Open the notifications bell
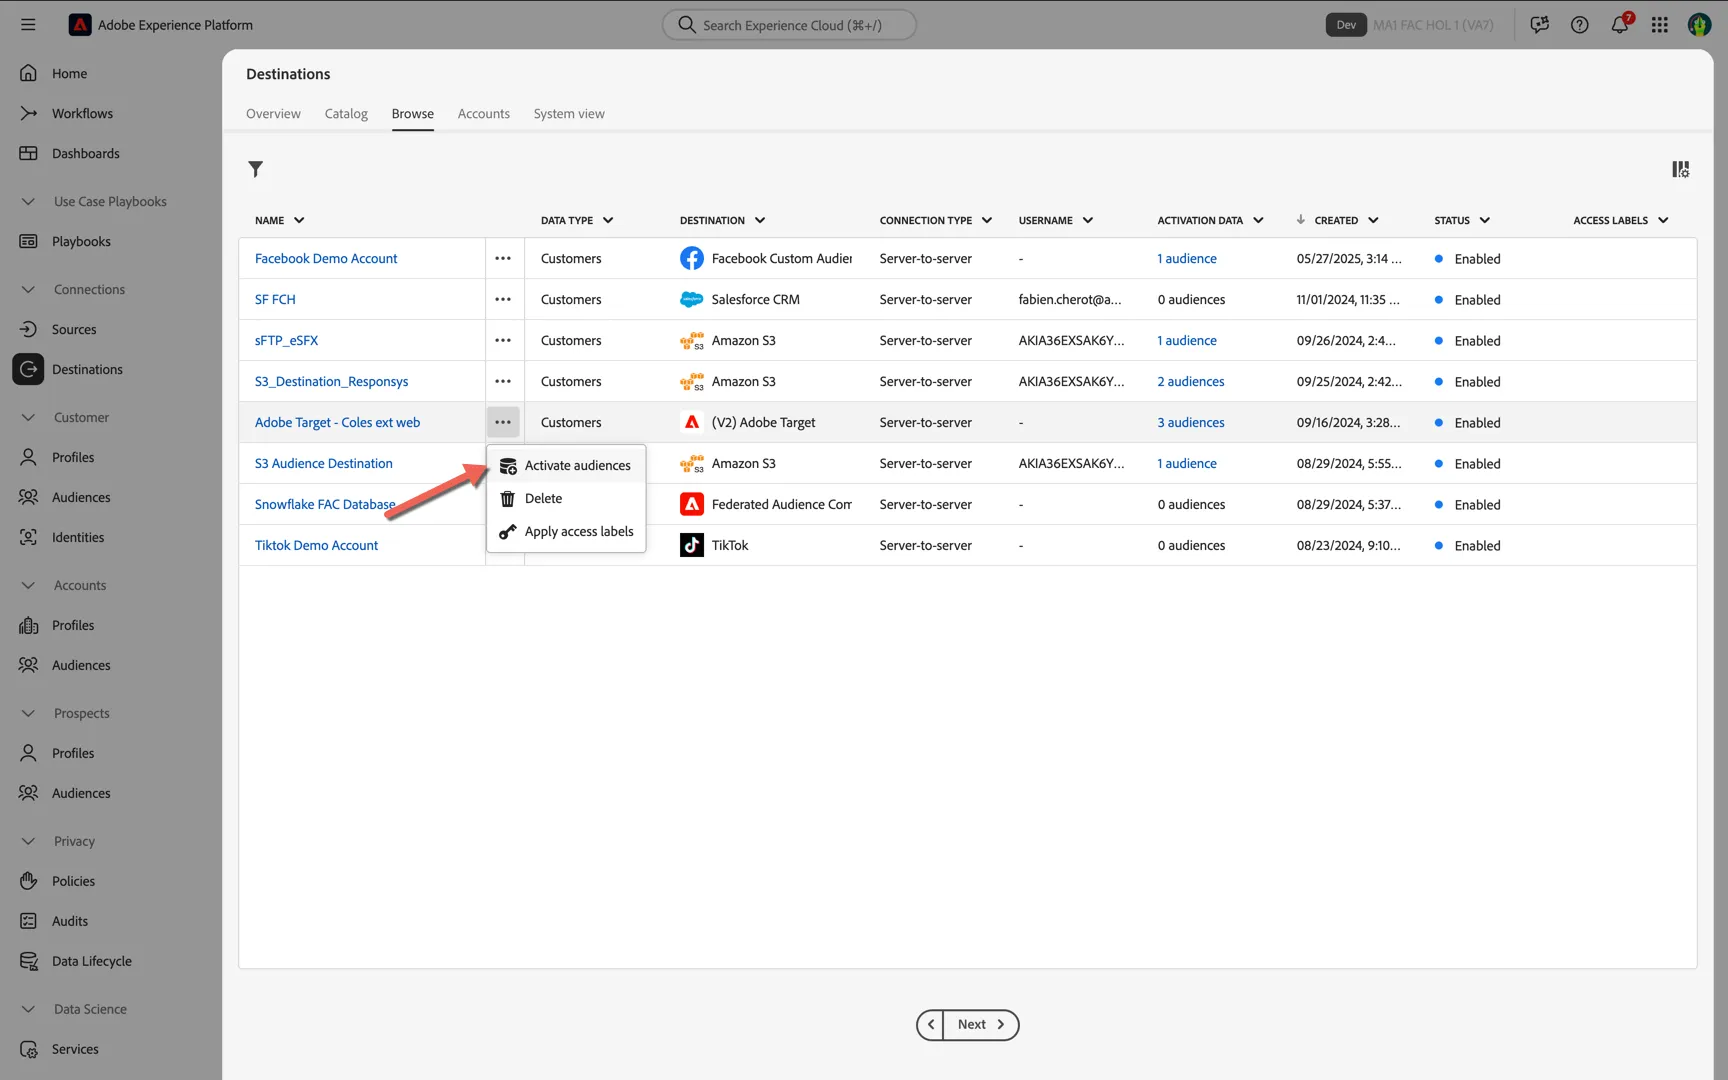Screen dimensions: 1728x1080 (1620, 25)
